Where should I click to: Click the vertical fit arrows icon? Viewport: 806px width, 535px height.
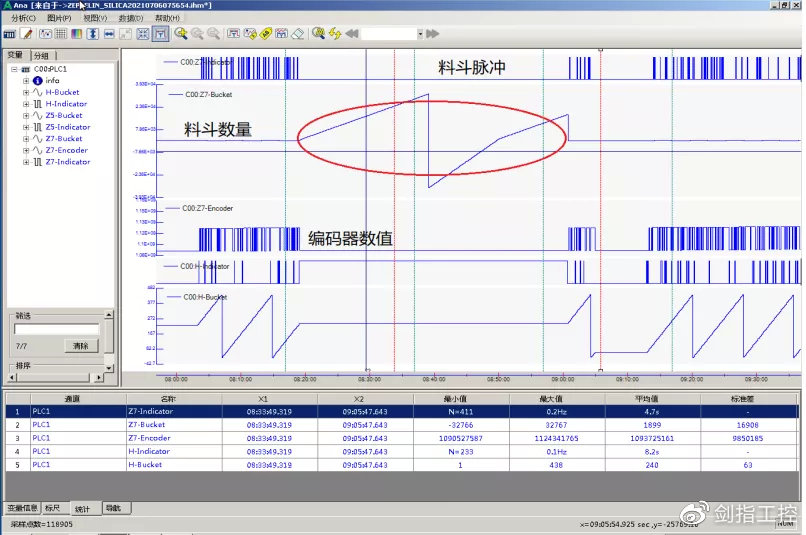point(93,34)
